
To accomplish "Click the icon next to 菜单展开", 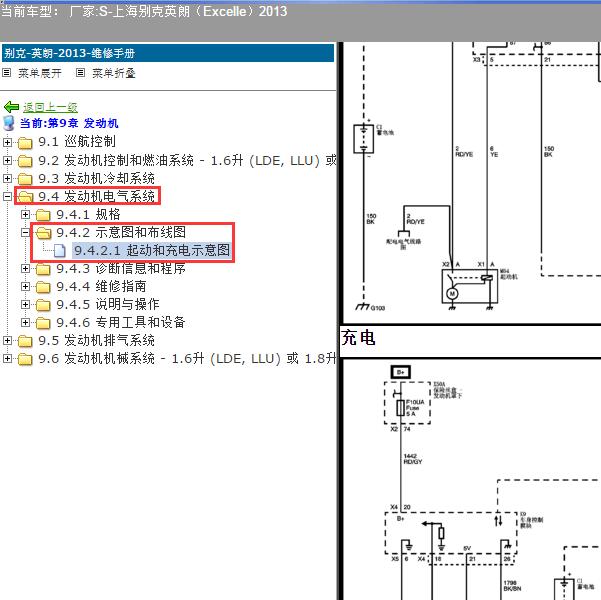I will click(7, 72).
